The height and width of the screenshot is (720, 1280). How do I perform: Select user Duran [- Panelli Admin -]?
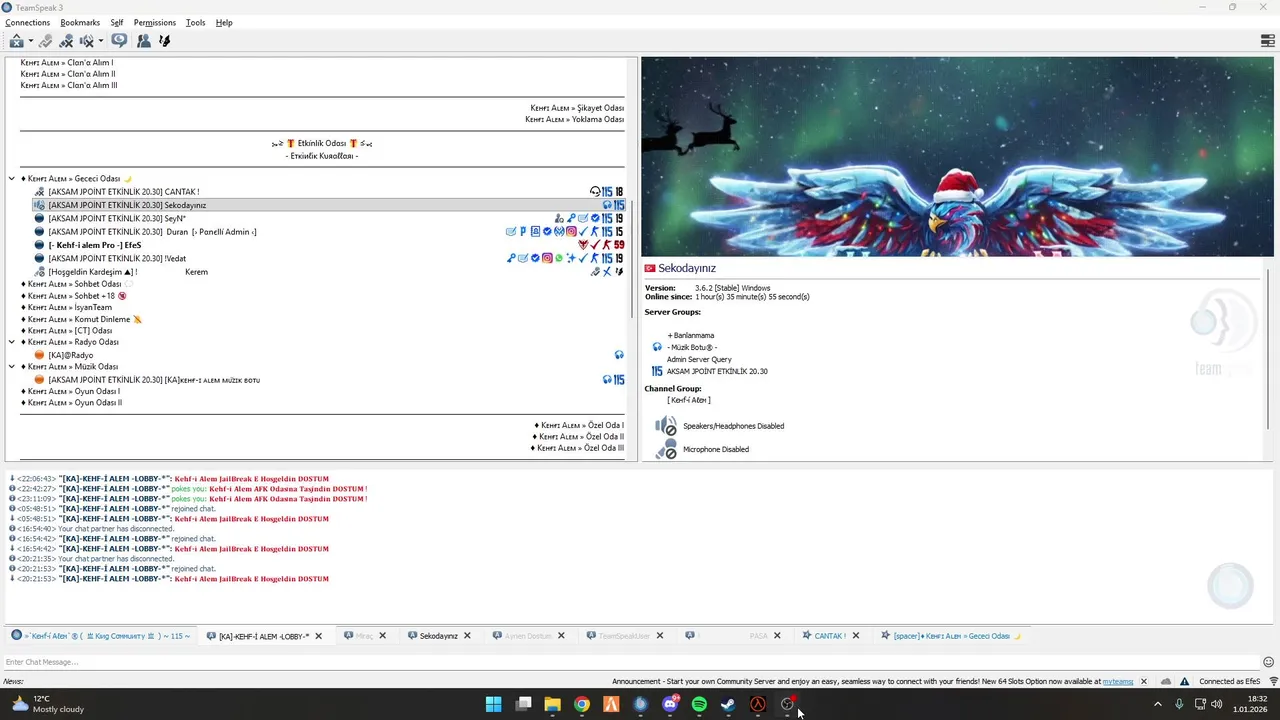point(152,232)
